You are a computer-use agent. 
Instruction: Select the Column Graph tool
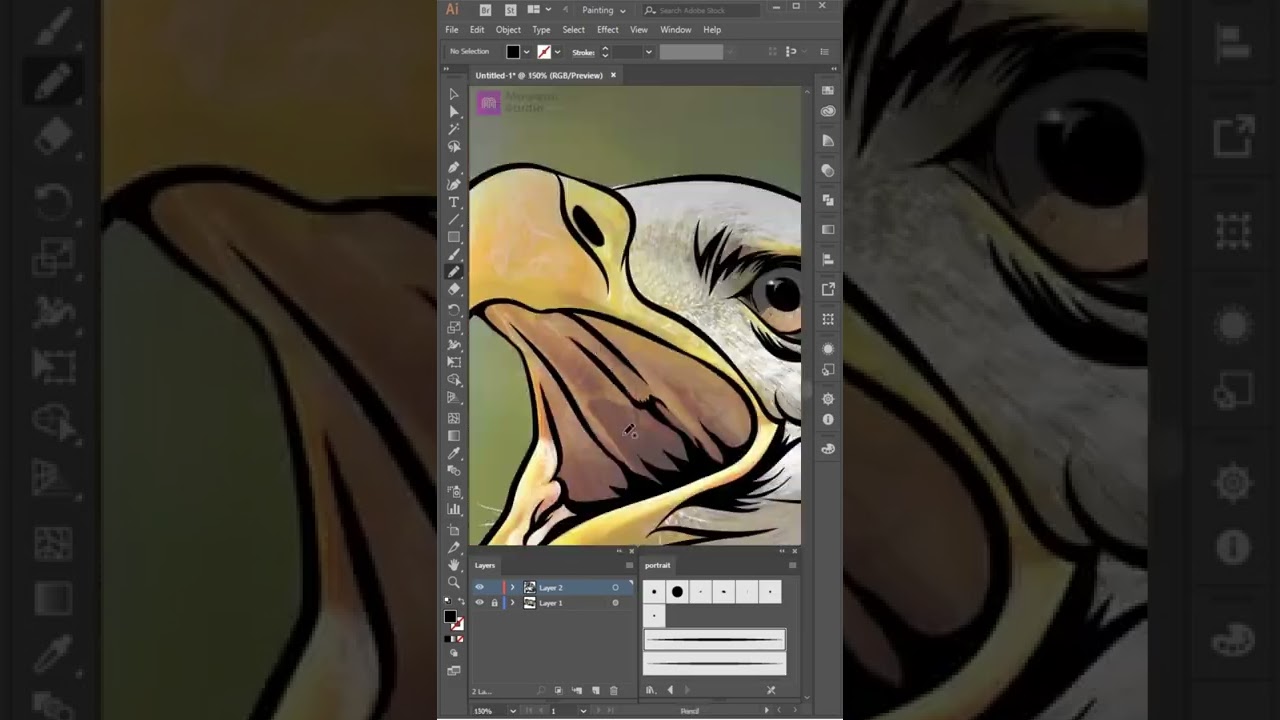pos(454,508)
